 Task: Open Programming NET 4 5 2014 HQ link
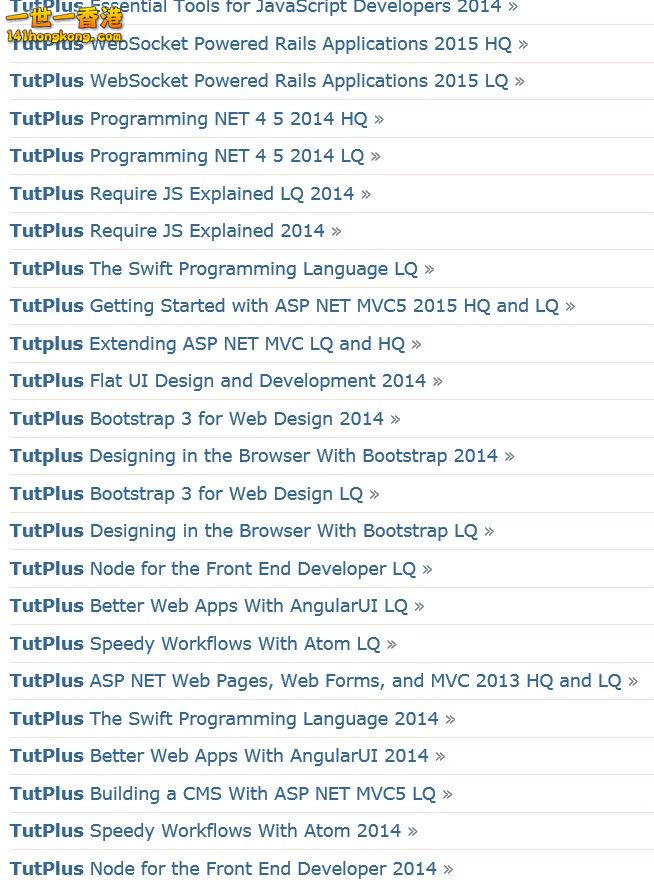coord(197,118)
